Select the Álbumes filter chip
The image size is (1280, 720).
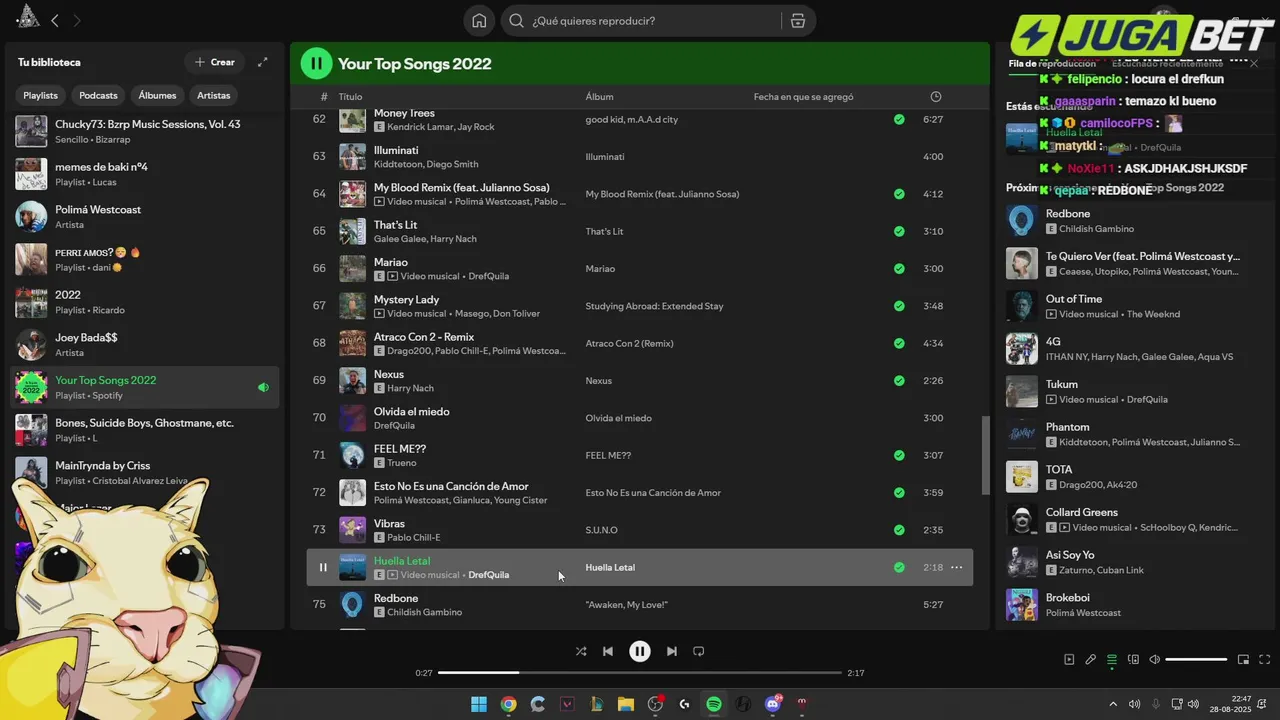[x=157, y=95]
